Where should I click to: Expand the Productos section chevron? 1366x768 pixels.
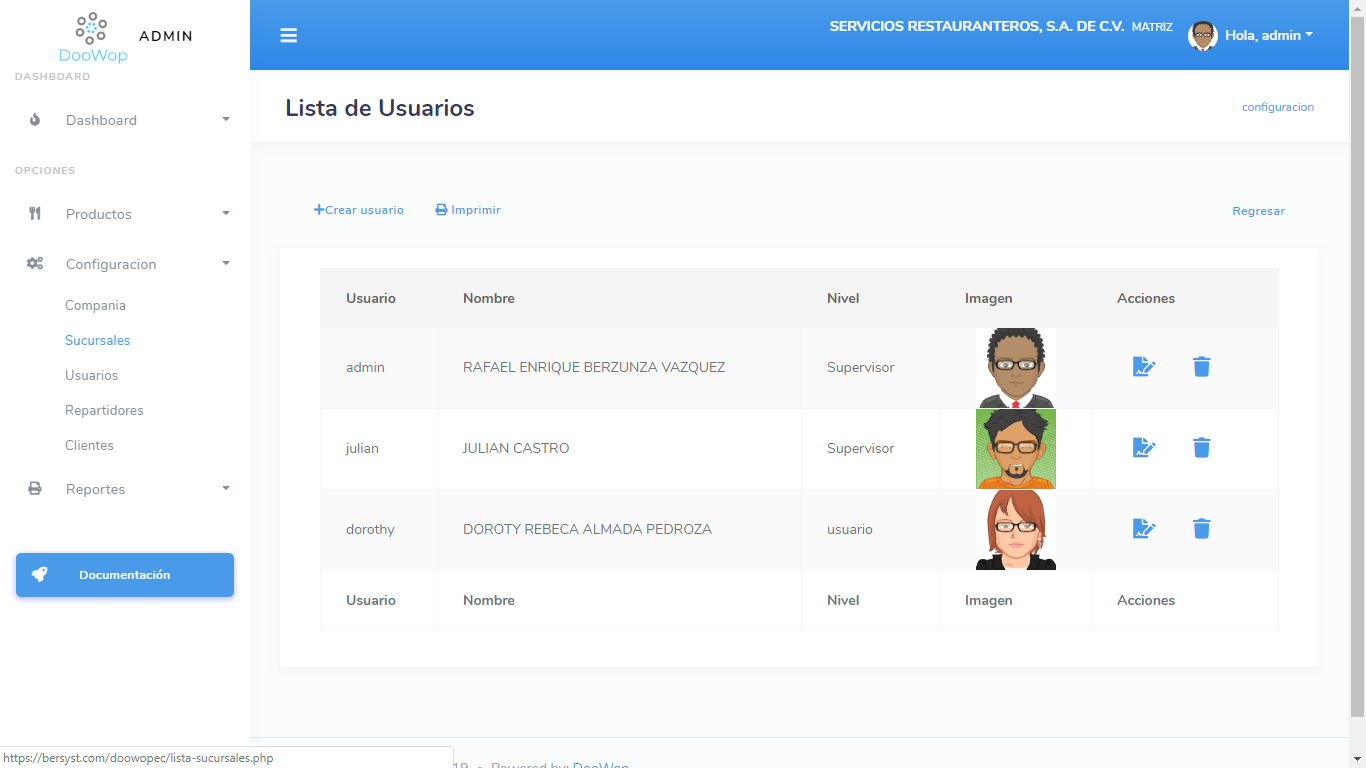coord(226,213)
